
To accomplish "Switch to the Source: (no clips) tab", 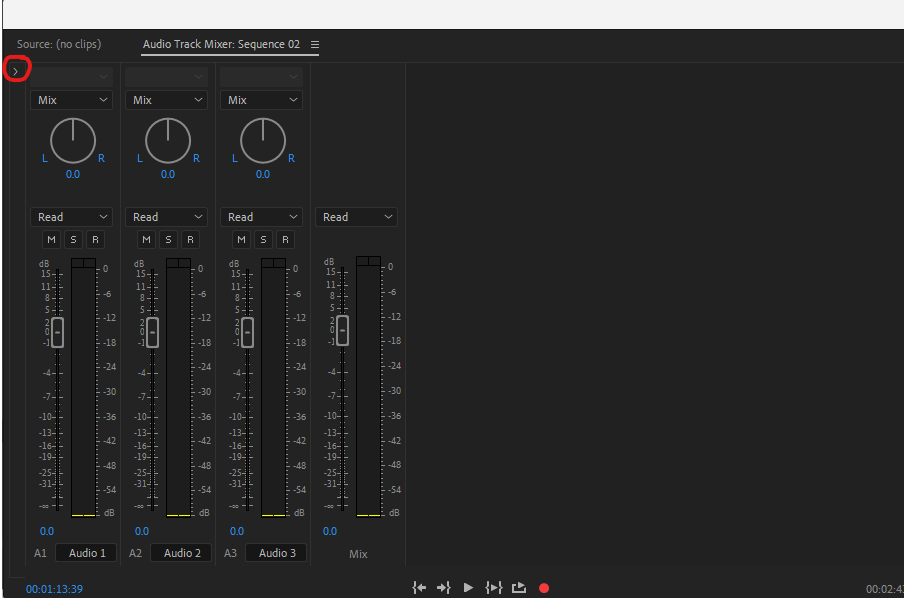I will (58, 44).
